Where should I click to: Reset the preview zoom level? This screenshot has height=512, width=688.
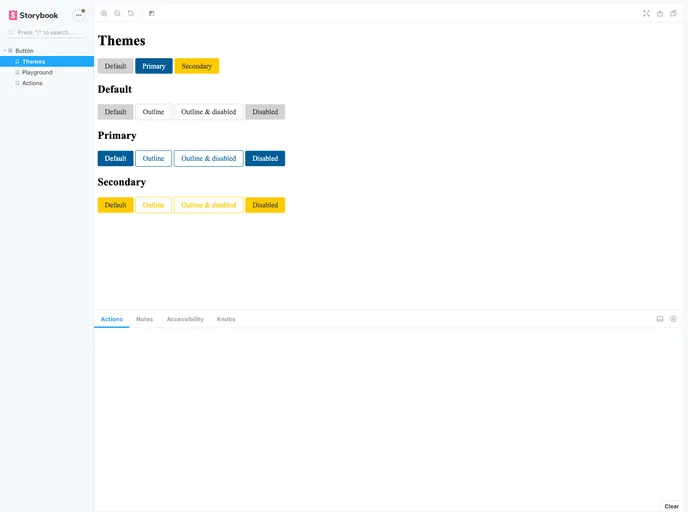(x=131, y=13)
